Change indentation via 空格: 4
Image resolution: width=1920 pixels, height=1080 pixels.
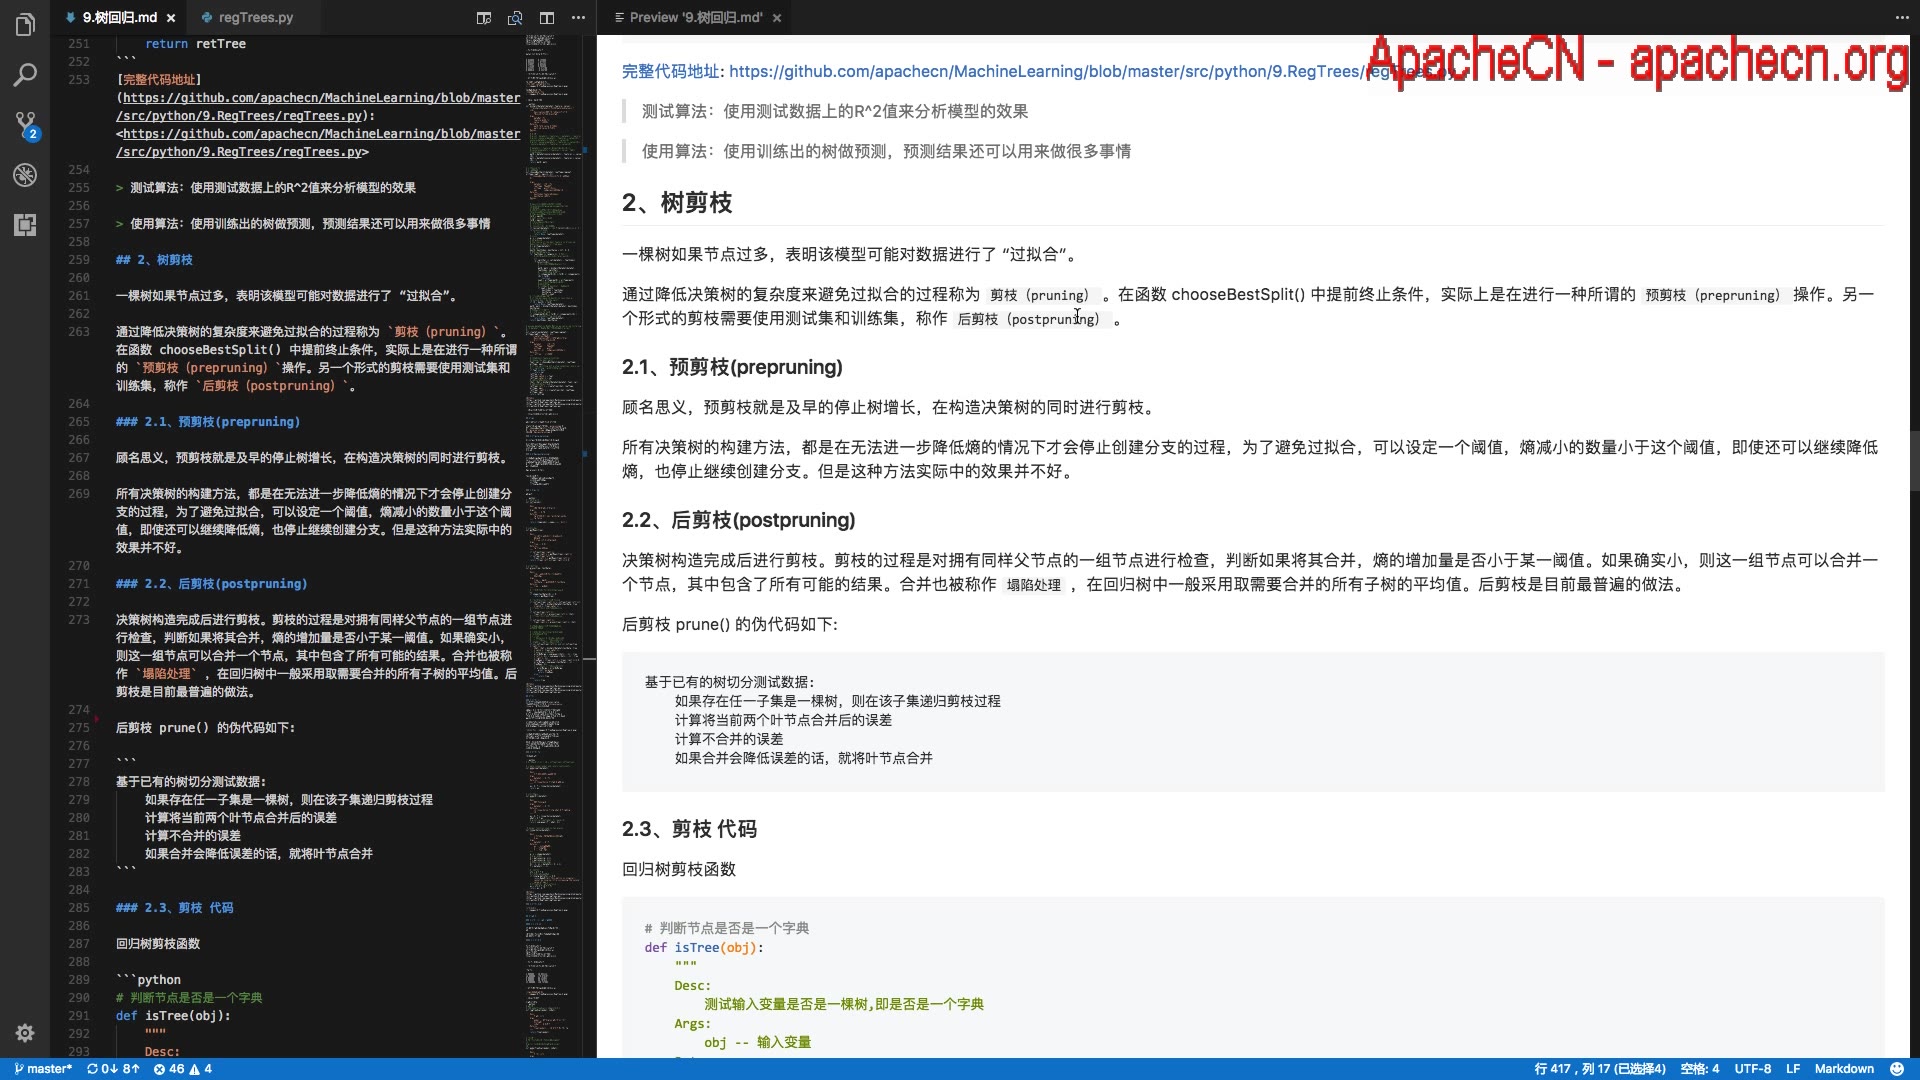pyautogui.click(x=1700, y=1069)
